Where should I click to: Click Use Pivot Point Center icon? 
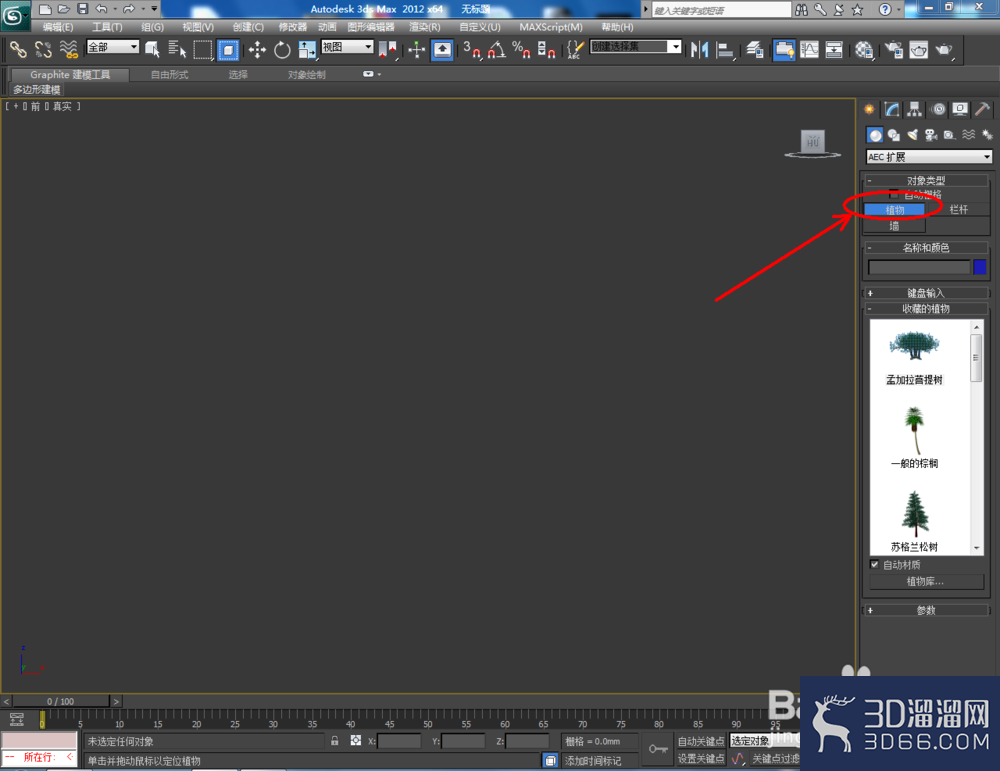click(388, 49)
